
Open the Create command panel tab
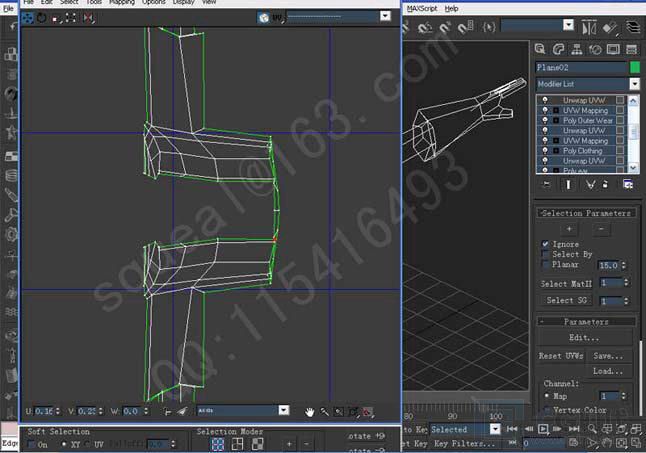[x=540, y=49]
